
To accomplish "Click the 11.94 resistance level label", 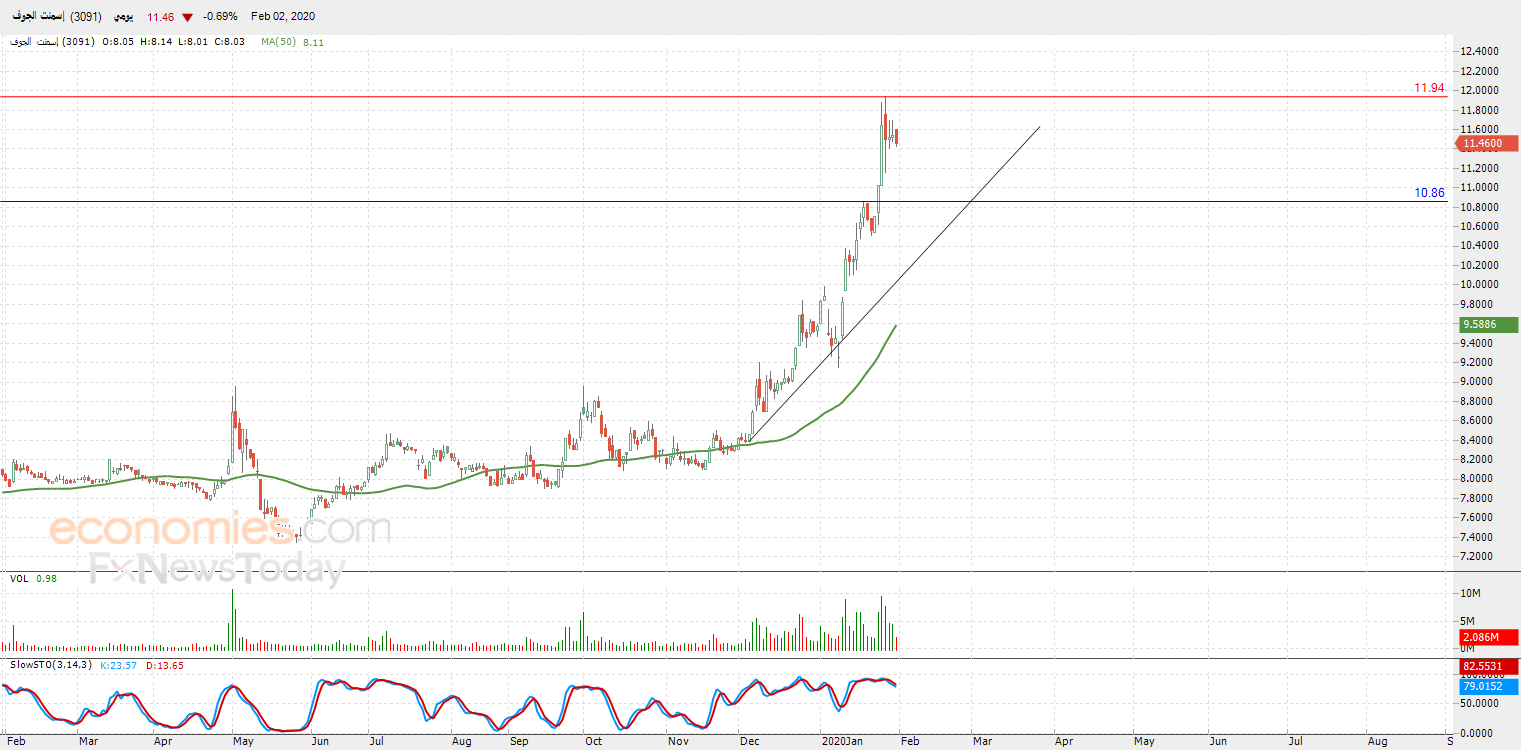I will pos(1429,88).
